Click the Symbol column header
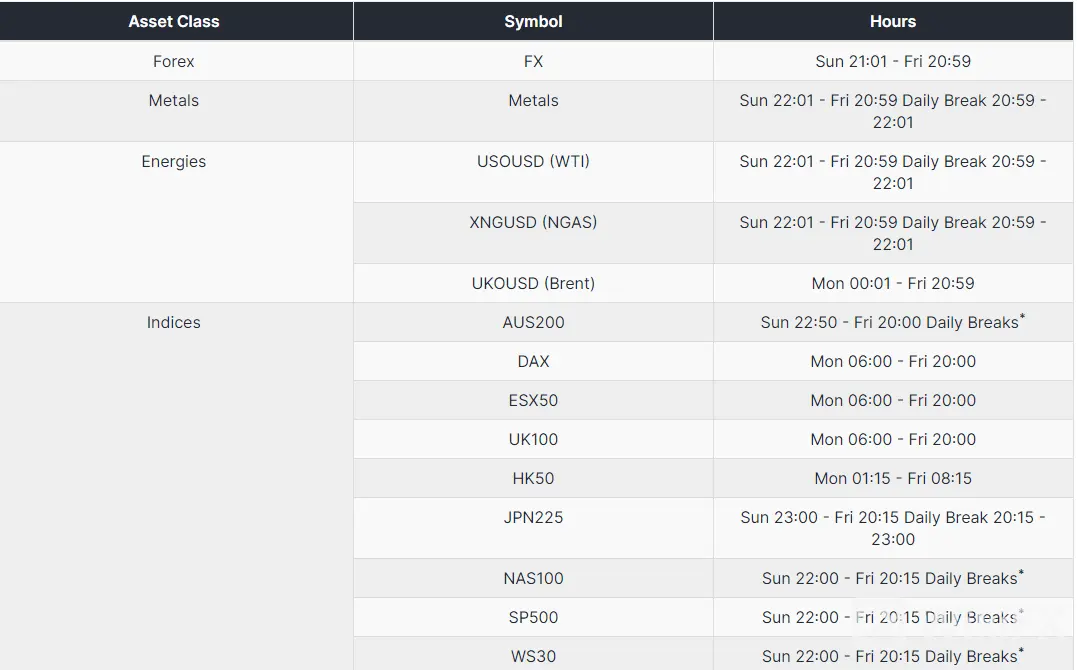Screen dimensions: 1077x670 coord(533,21)
